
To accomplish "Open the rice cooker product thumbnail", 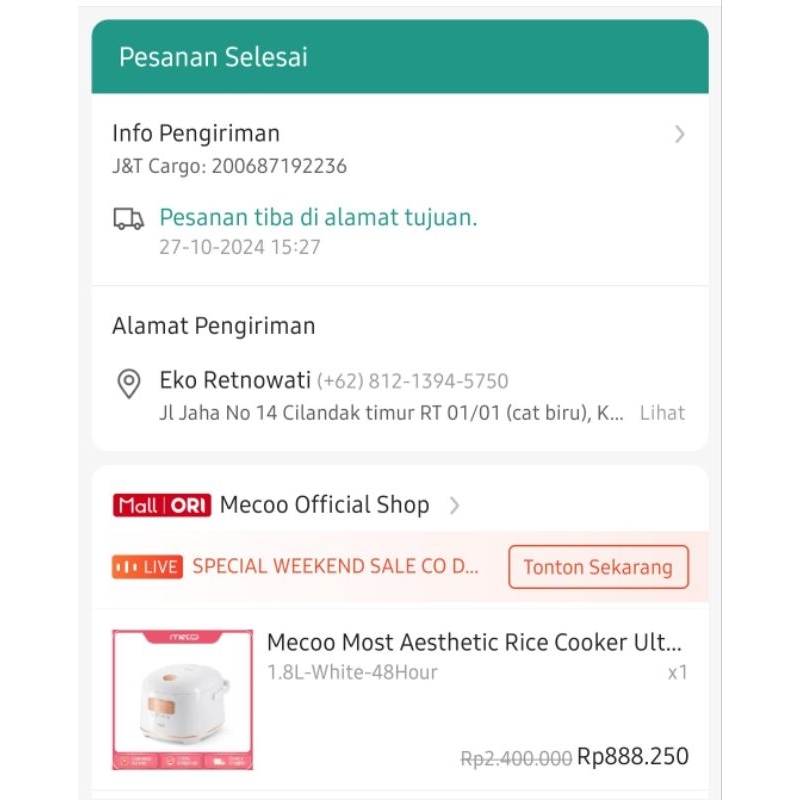I will pos(182,699).
